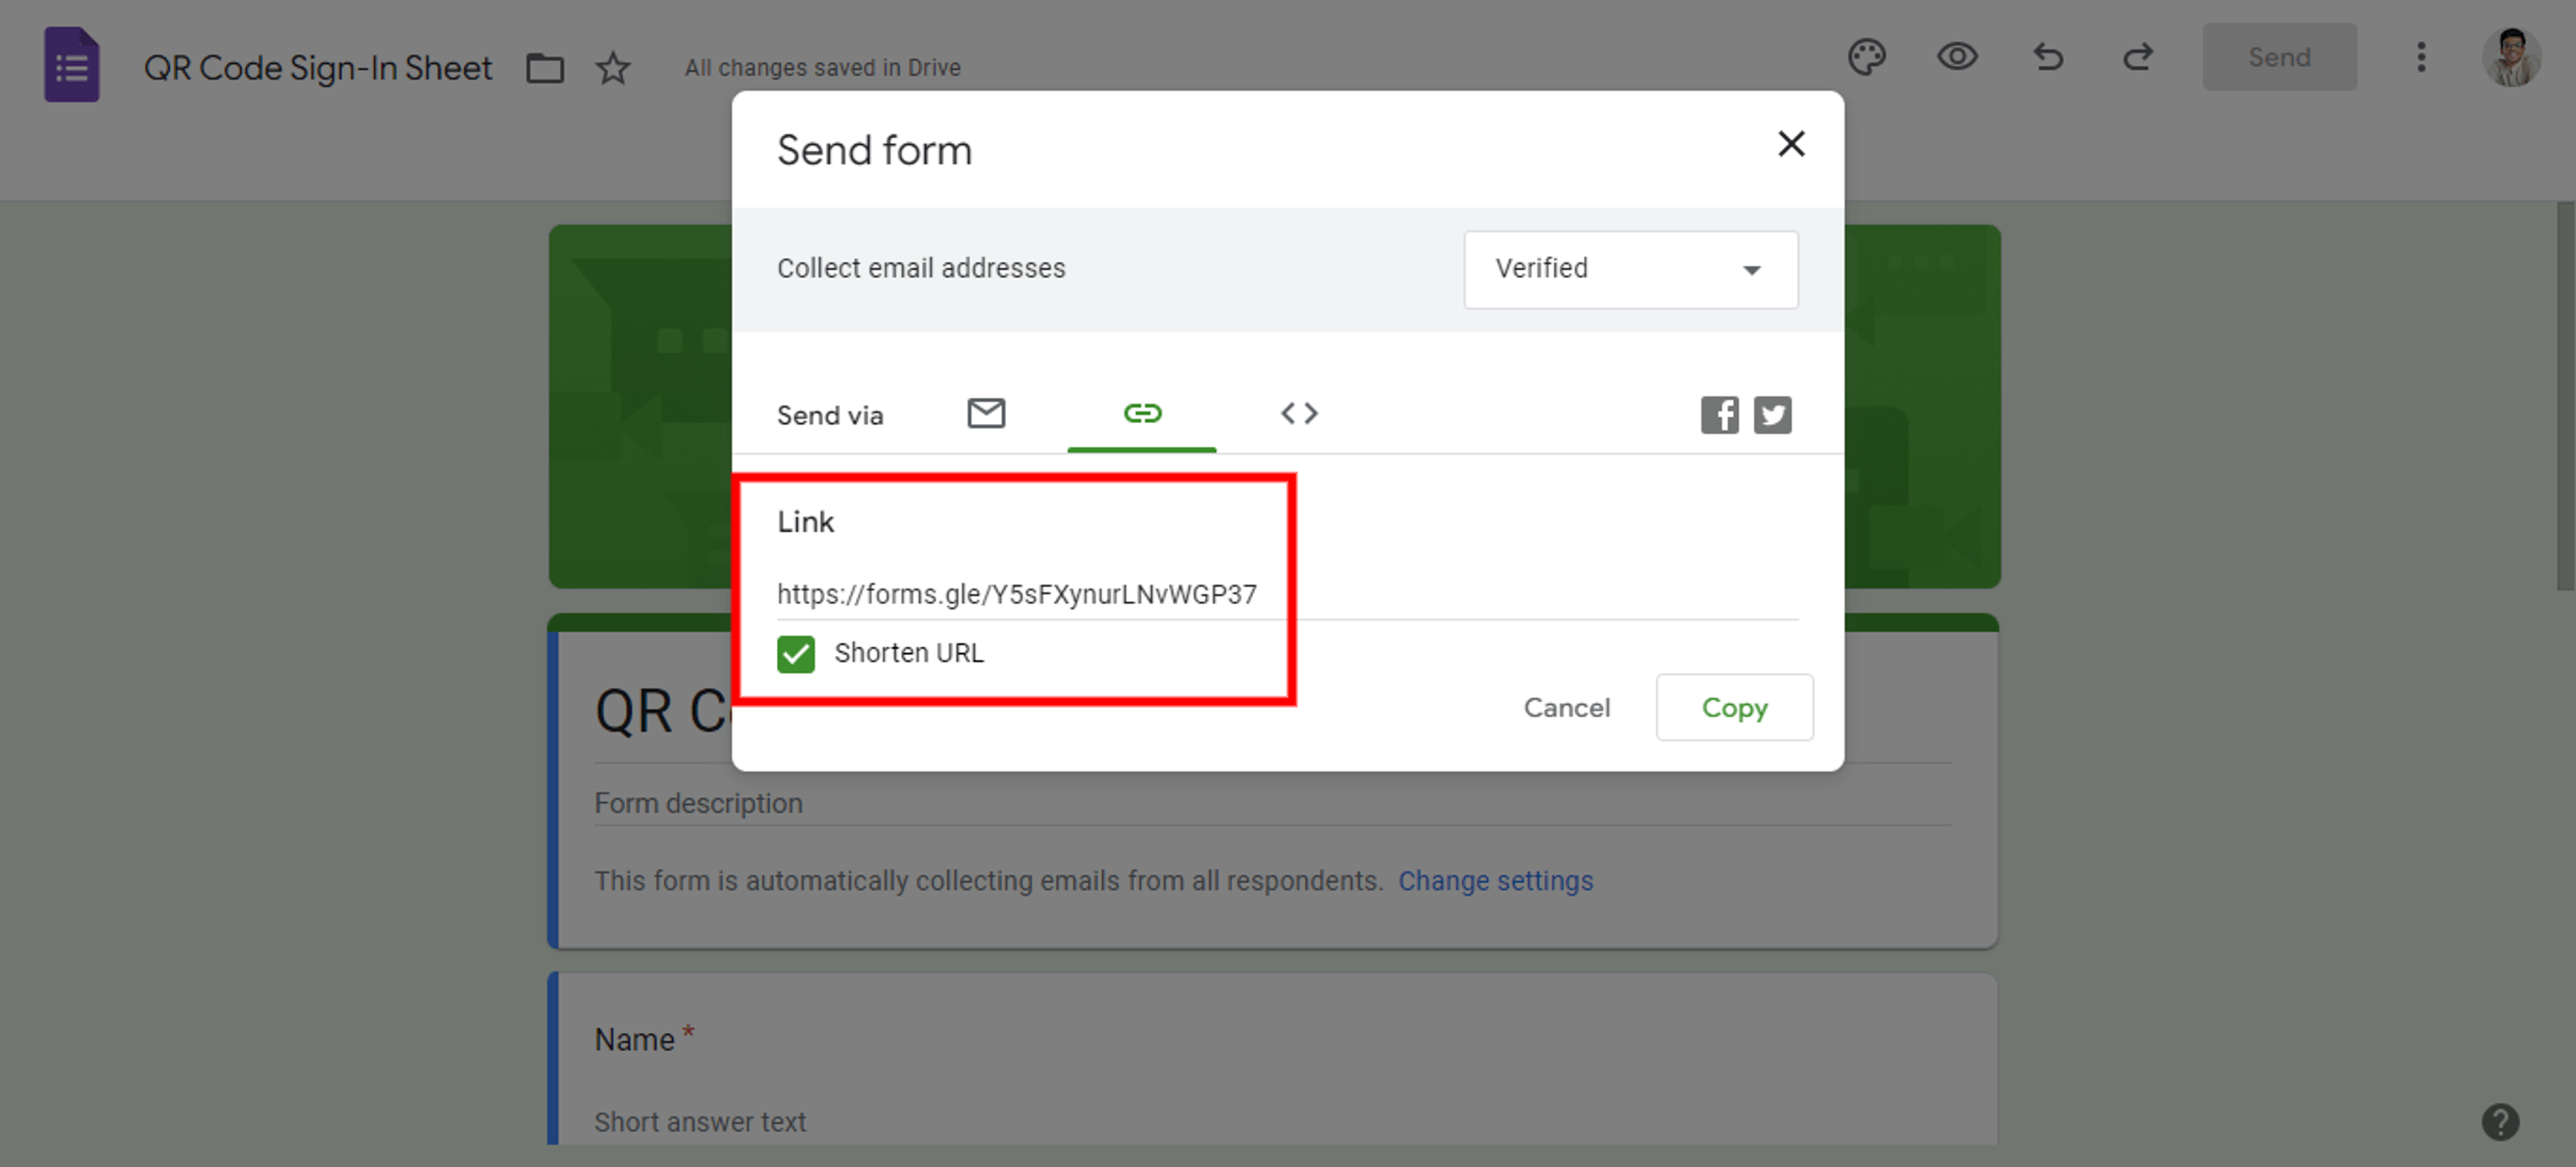This screenshot has width=2576, height=1167.
Task: Click the All changes saved in Drive status
Action: pos(822,67)
